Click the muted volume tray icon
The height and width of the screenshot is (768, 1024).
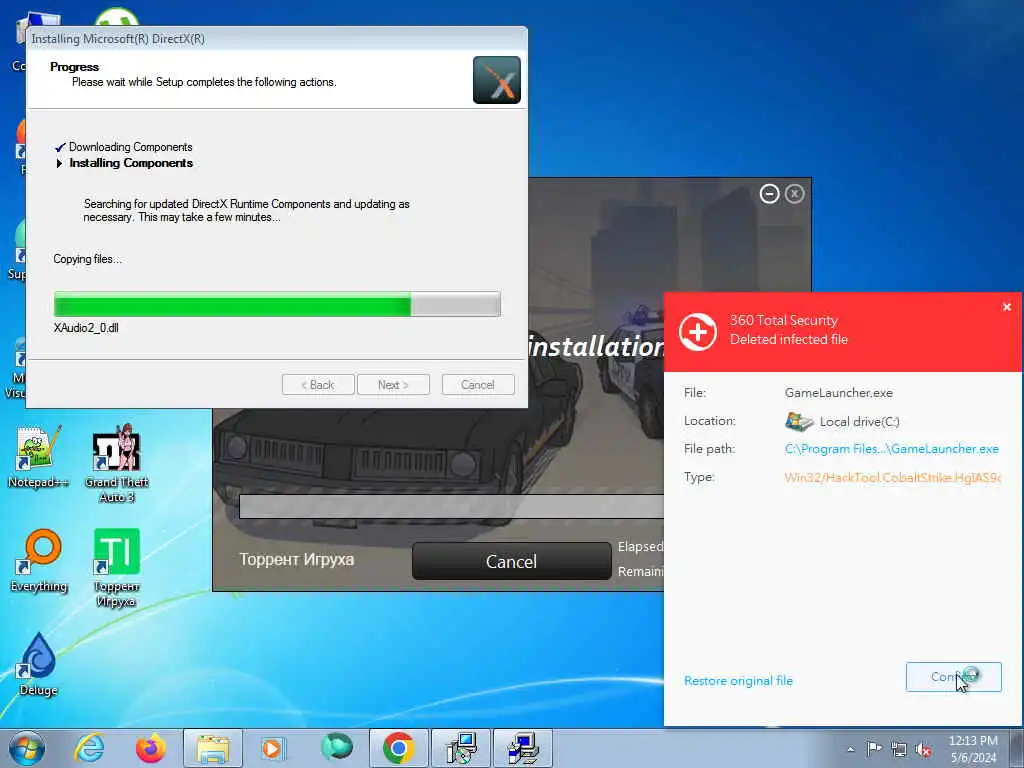pos(923,749)
